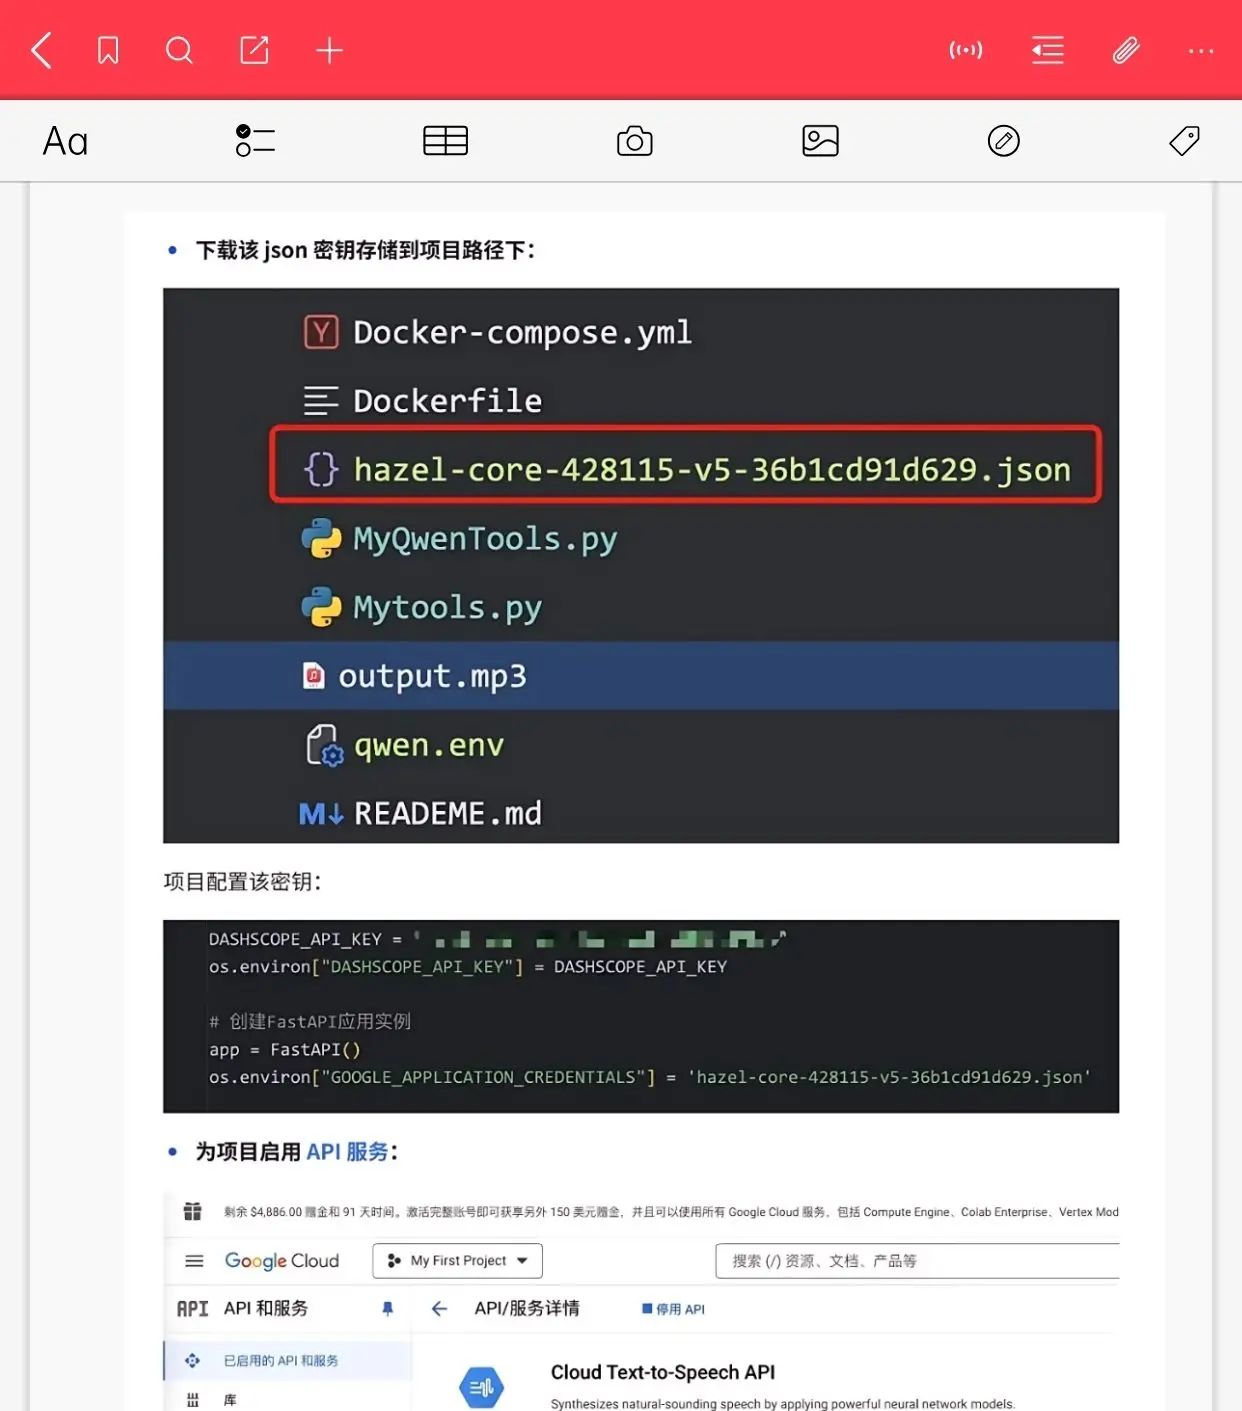Open the Aa text formatting options

pos(66,141)
